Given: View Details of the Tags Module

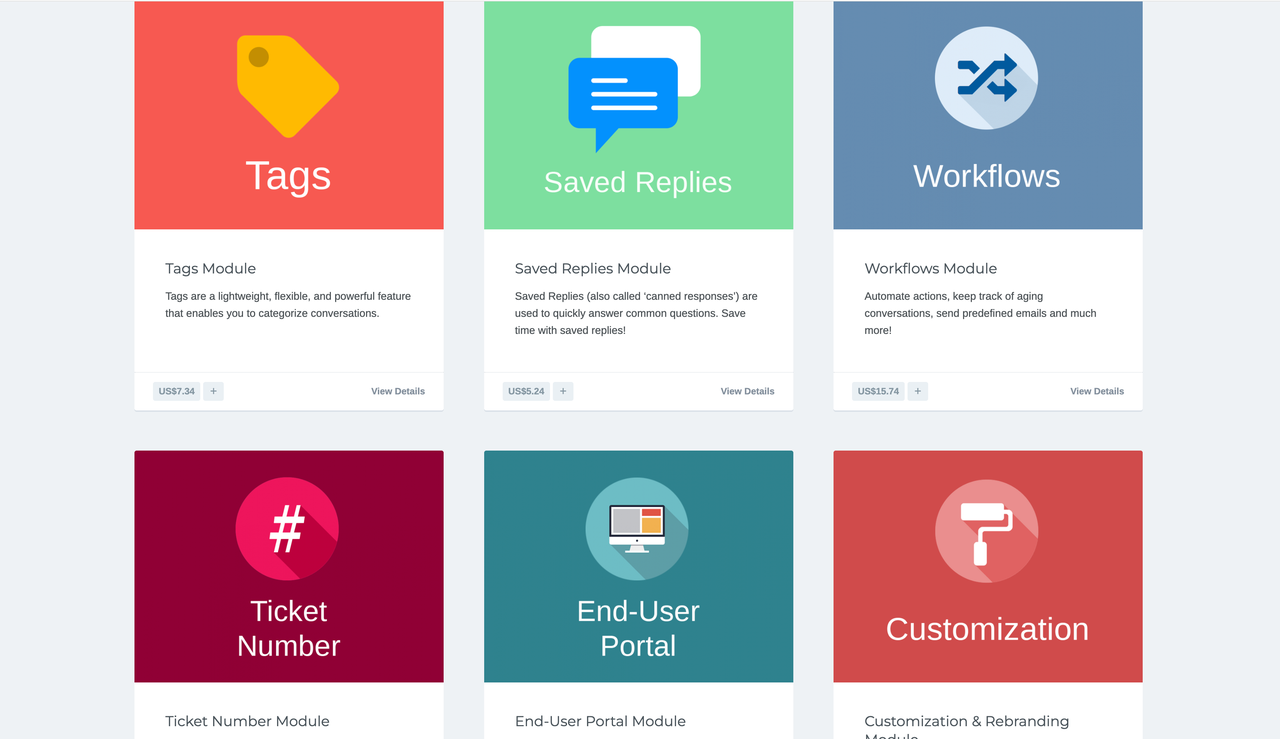Looking at the screenshot, I should (398, 391).
